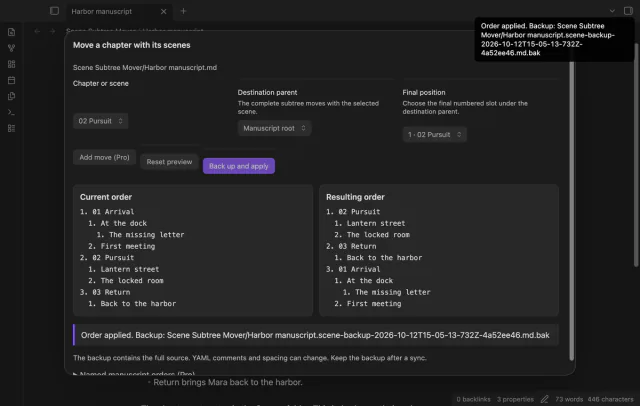Click 'At the dock' in Current order list
The image size is (640, 406).
pos(124,223)
